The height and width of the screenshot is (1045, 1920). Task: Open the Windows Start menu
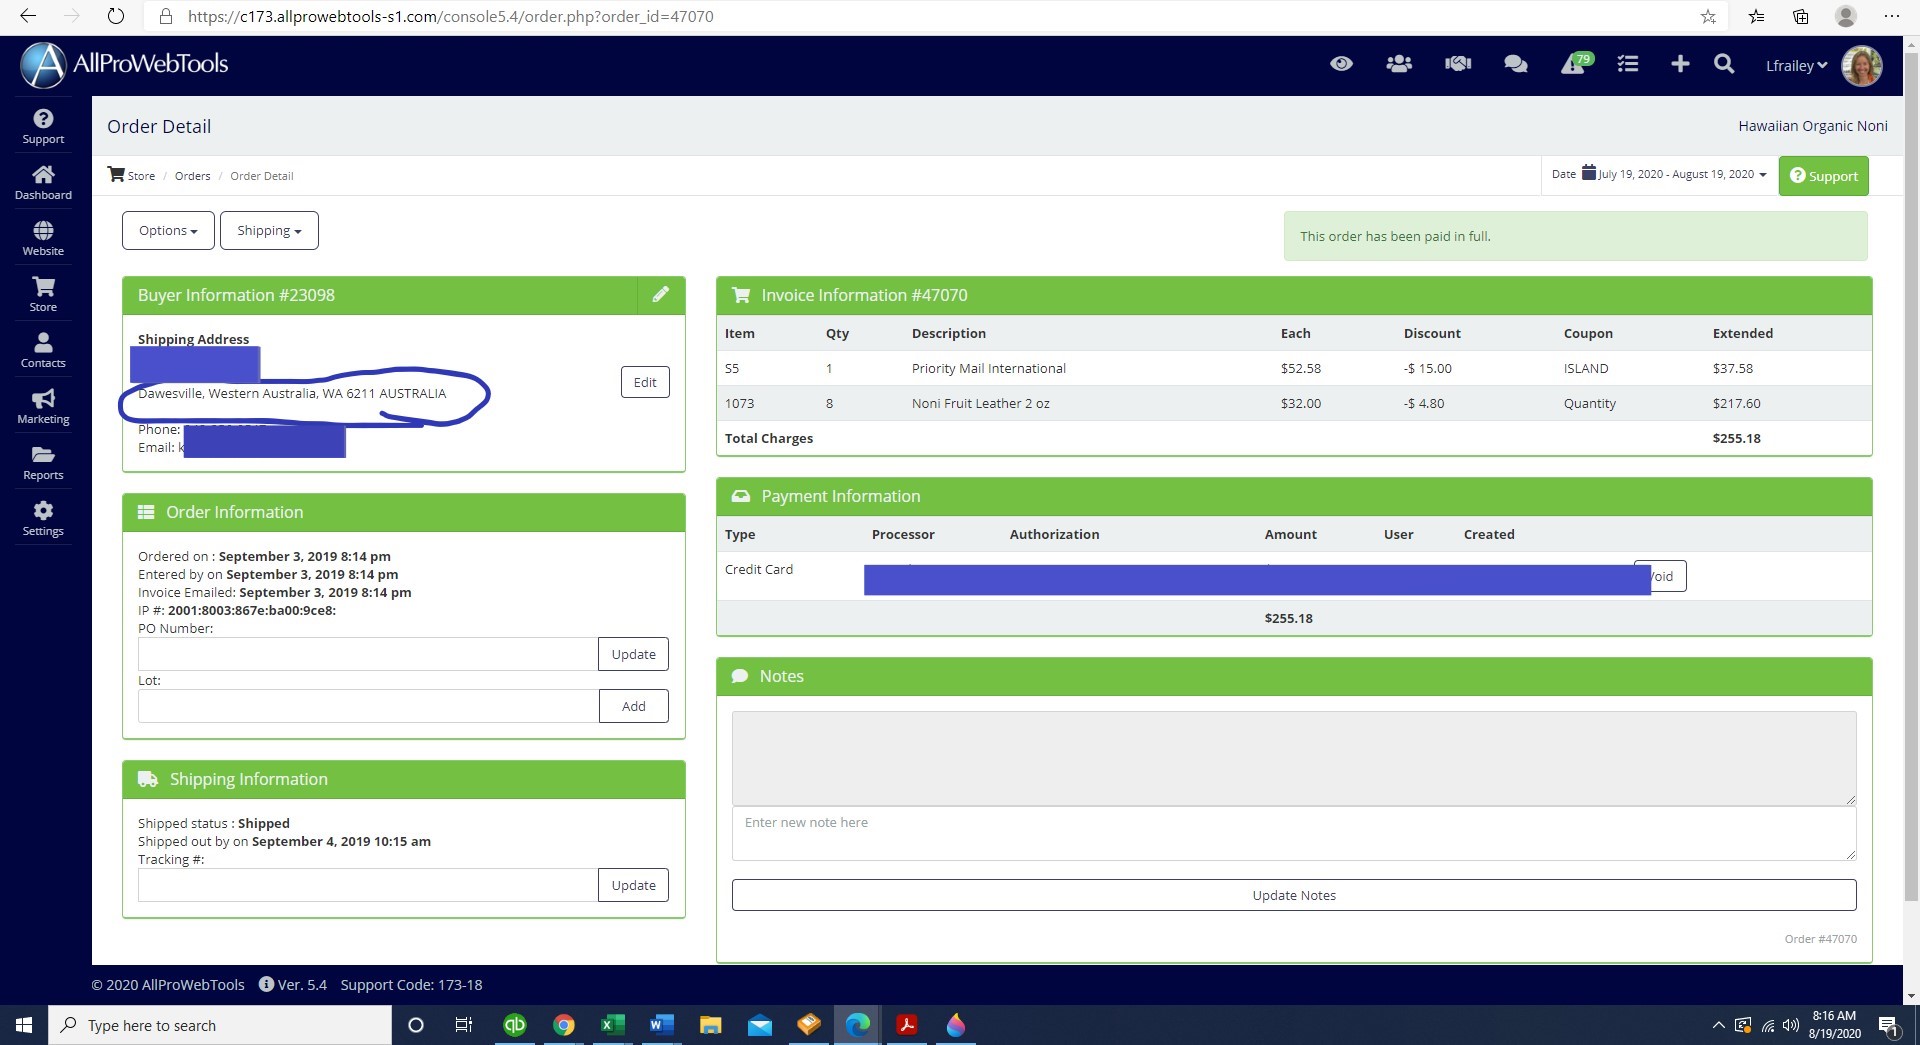pyautogui.click(x=24, y=1025)
